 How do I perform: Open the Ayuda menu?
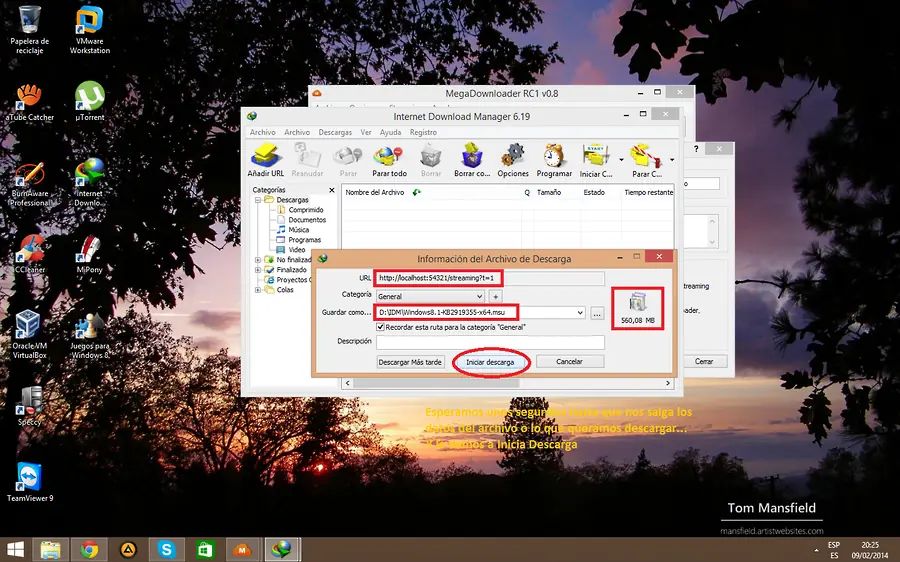point(390,132)
